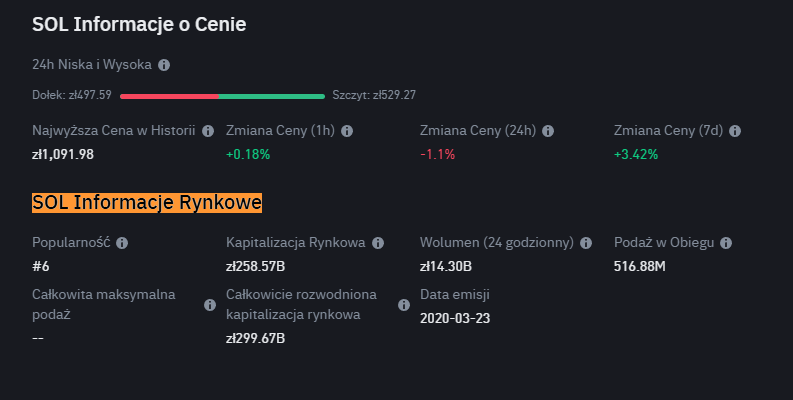793x400 pixels.
Task: Click the red part of 24h price range bar
Action: [x=168, y=96]
